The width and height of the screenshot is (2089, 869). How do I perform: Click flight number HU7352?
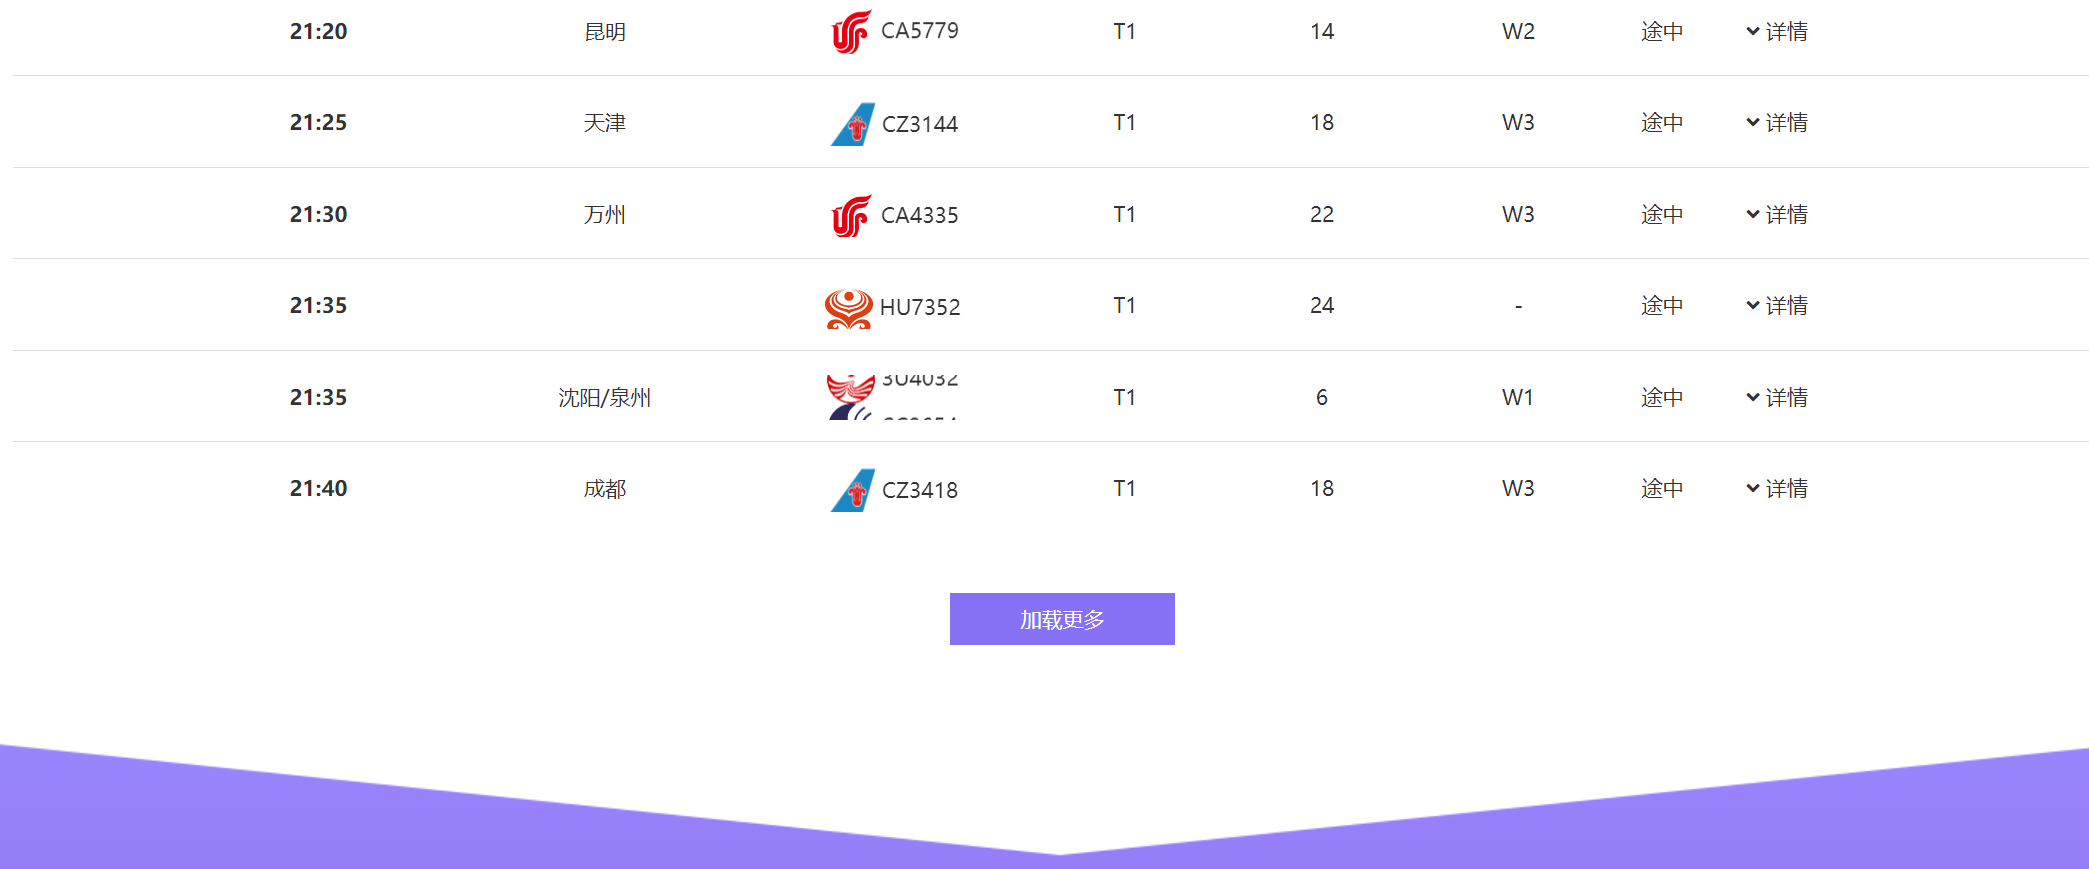pyautogui.click(x=919, y=307)
